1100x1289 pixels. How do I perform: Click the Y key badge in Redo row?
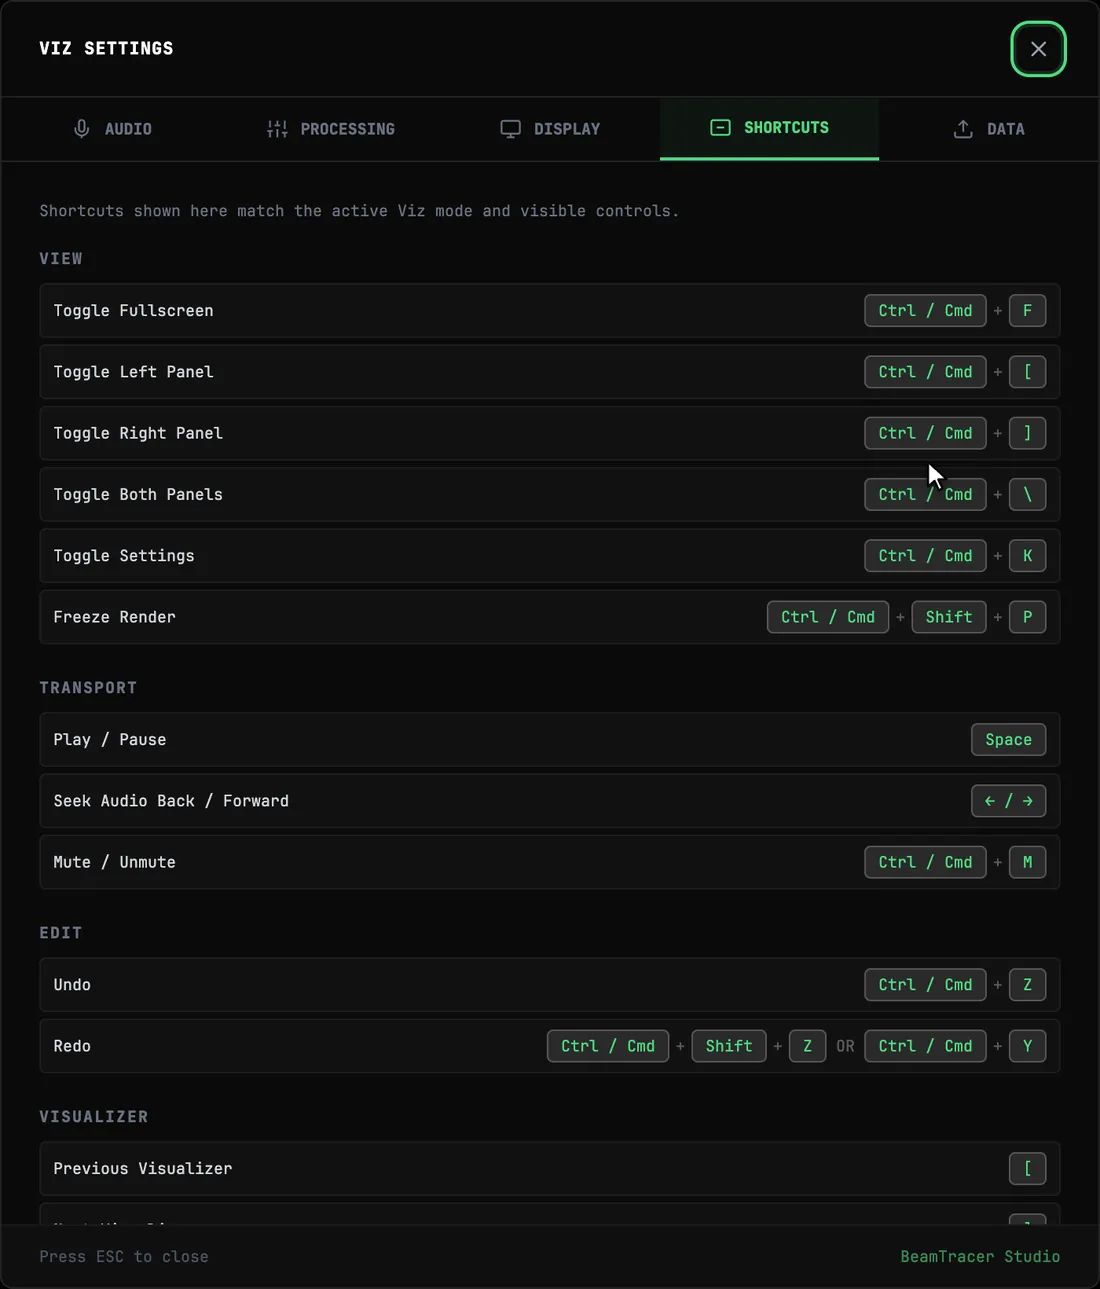(x=1027, y=1046)
